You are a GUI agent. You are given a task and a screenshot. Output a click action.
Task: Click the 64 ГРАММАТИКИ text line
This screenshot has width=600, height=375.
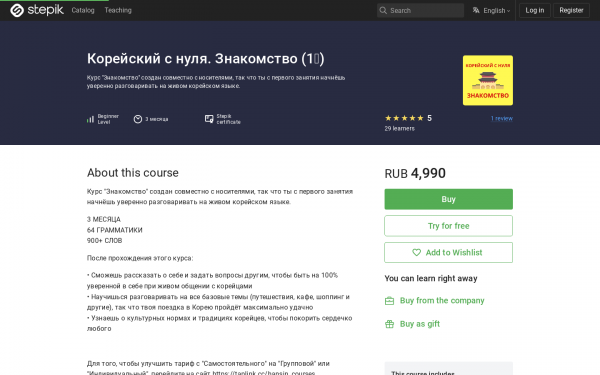(x=114, y=230)
